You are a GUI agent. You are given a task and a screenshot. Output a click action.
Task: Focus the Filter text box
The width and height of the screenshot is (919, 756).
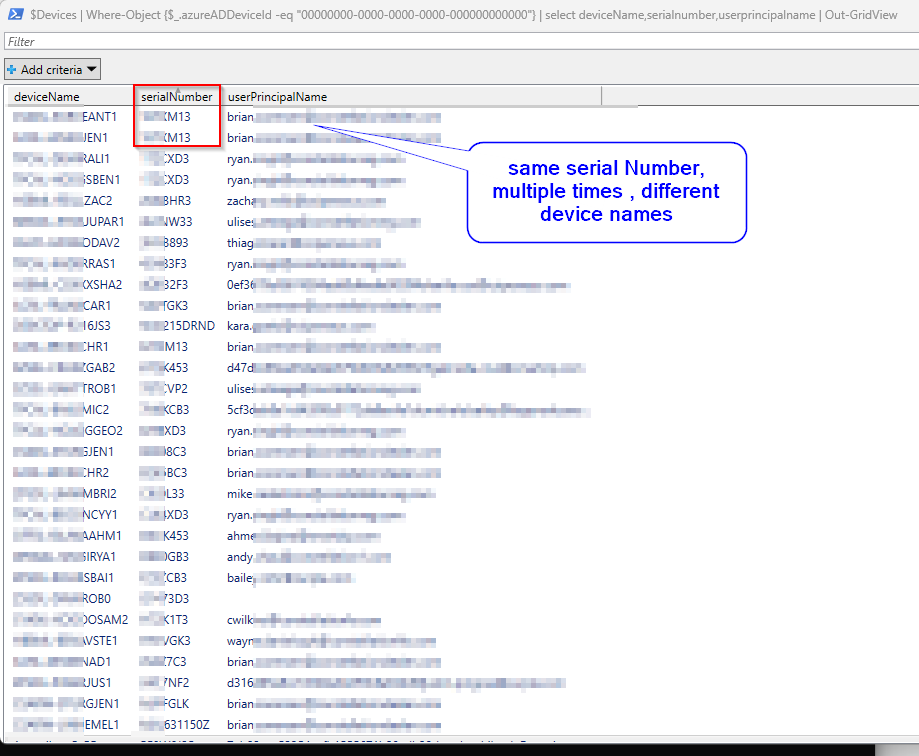(459, 42)
